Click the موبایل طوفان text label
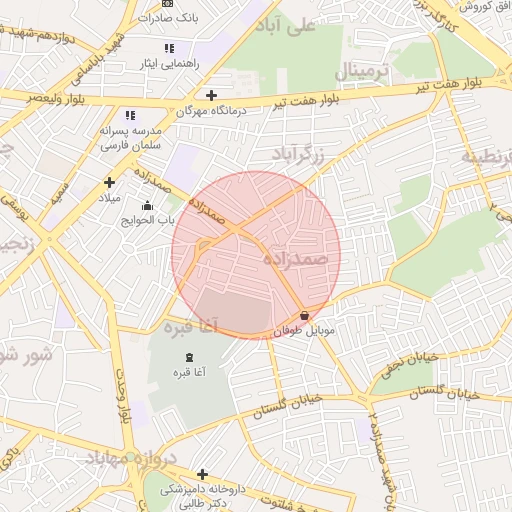The width and height of the screenshot is (512, 512). tap(304, 331)
